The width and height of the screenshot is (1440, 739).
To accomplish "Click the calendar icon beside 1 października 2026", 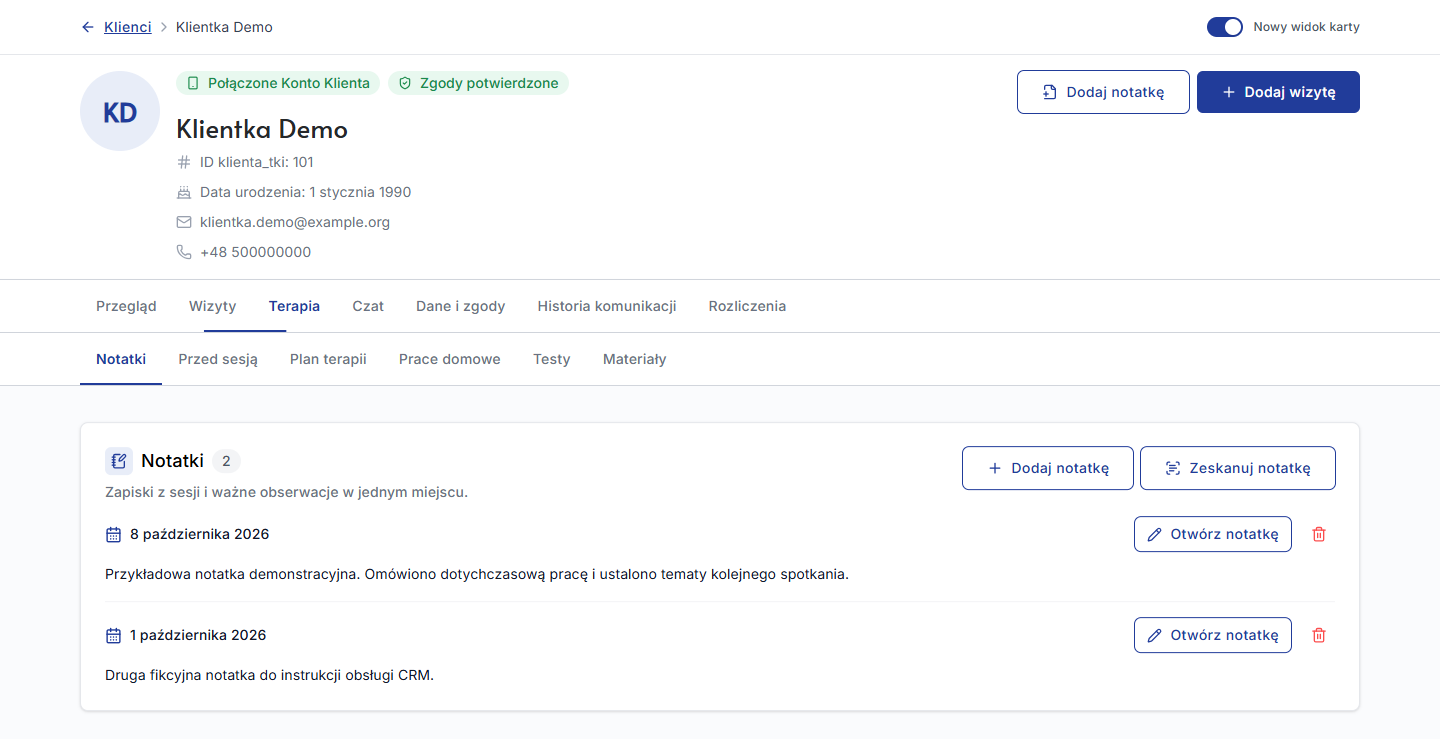I will (113, 635).
